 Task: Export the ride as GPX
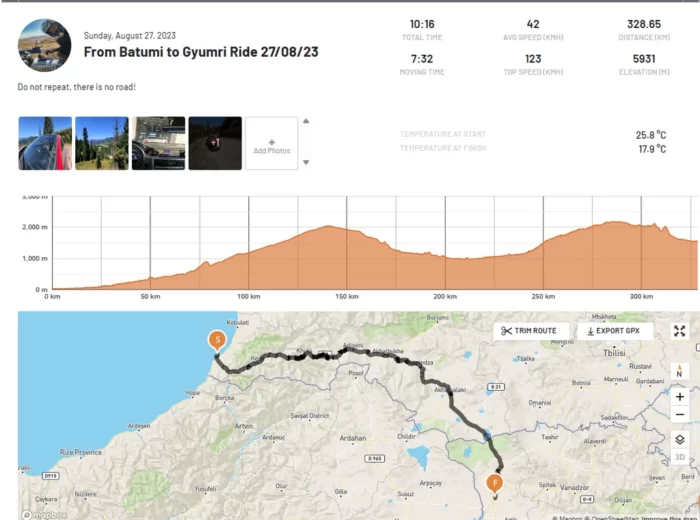[x=618, y=331]
